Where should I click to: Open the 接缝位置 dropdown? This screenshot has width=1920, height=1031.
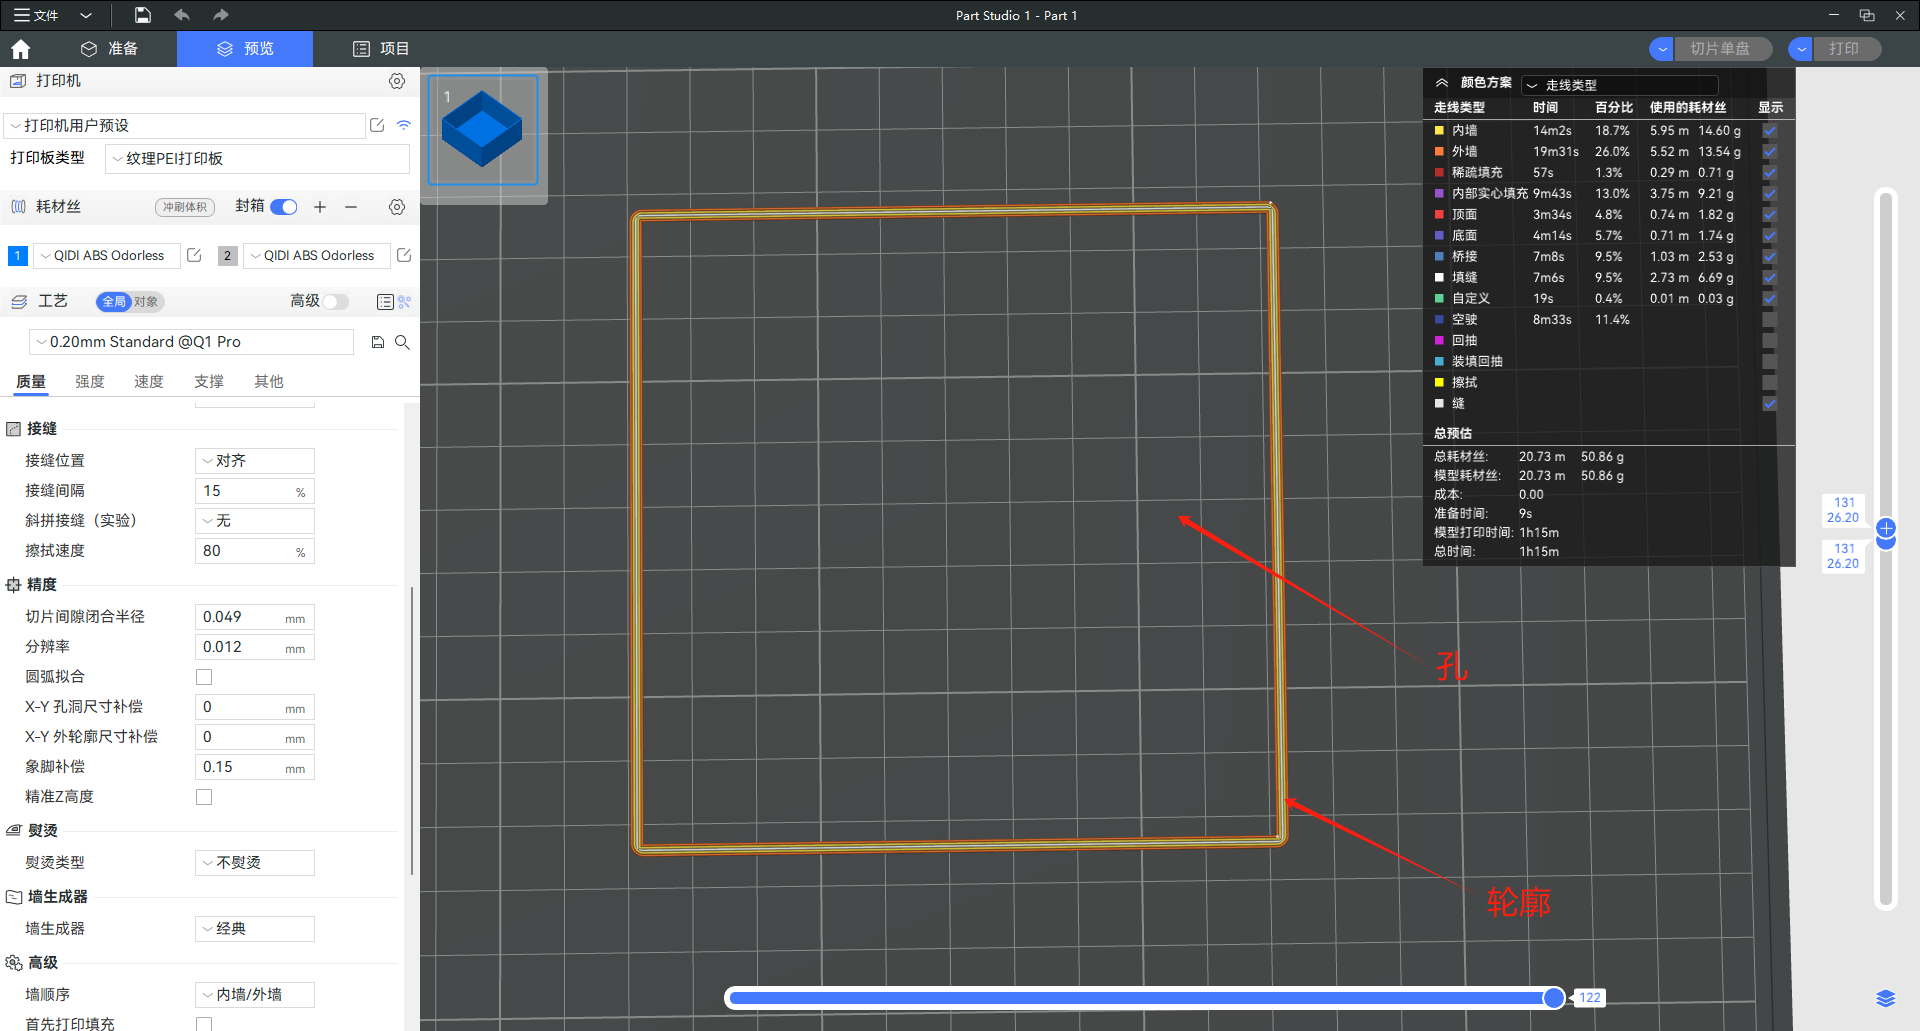(x=255, y=461)
